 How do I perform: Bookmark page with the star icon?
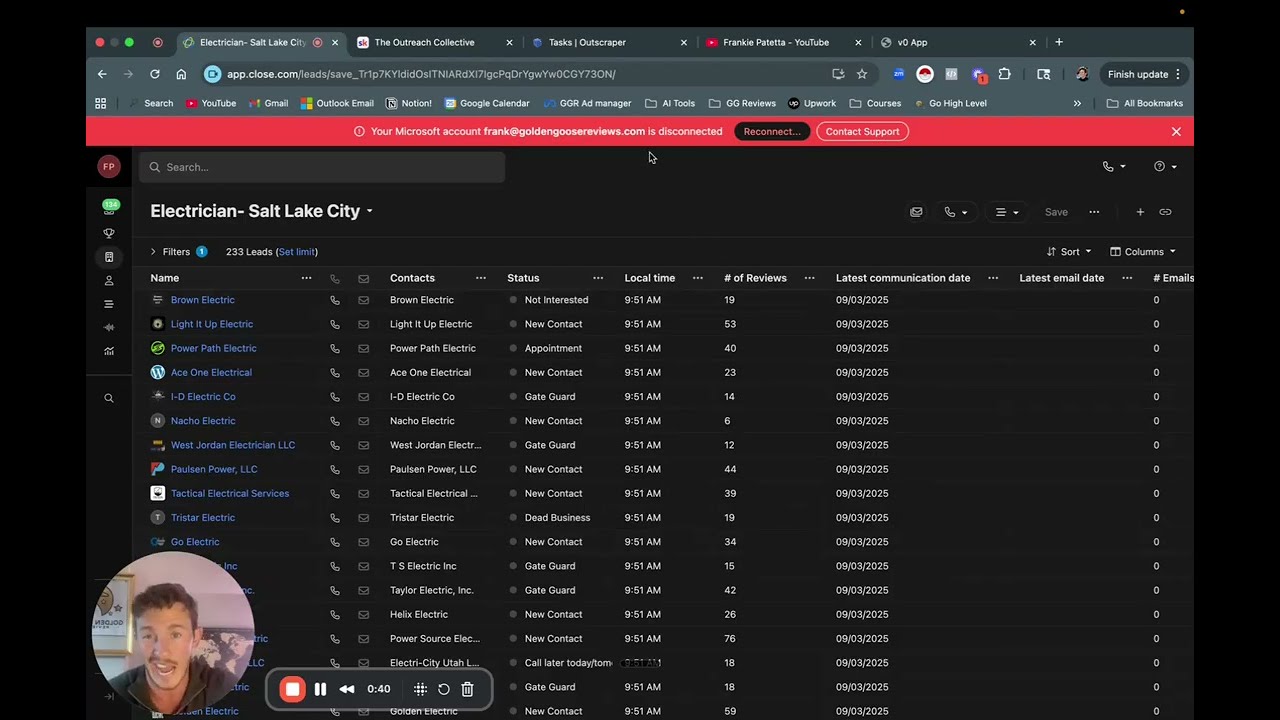coord(862,74)
